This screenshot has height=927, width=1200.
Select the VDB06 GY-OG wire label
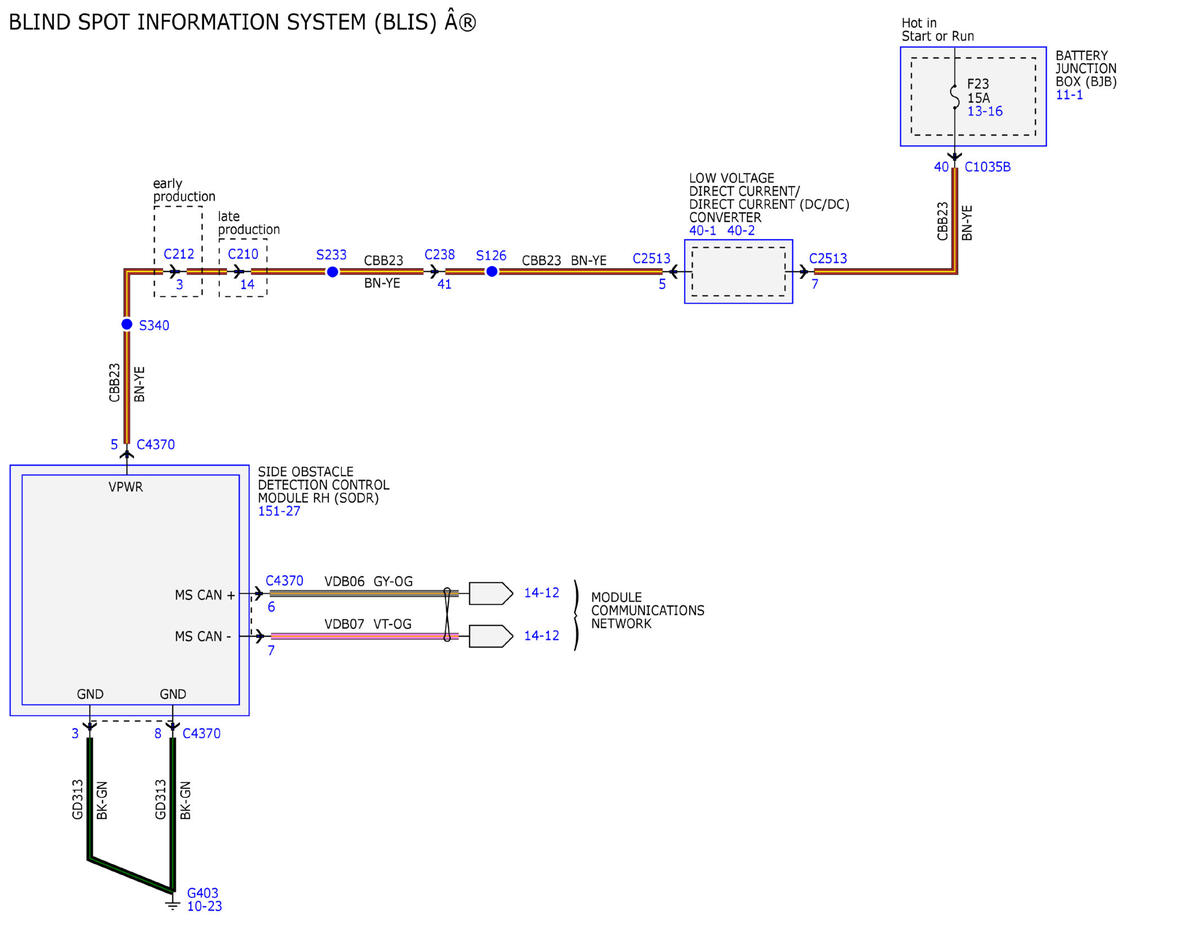pyautogui.click(x=368, y=581)
